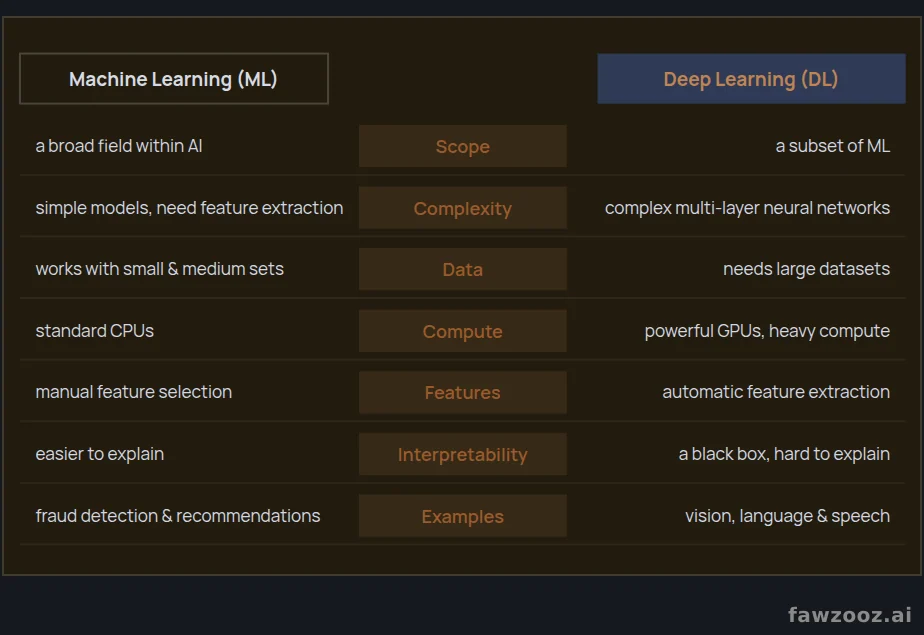Click the Interpretability category label
This screenshot has height=635, width=924.
pyautogui.click(x=463, y=454)
